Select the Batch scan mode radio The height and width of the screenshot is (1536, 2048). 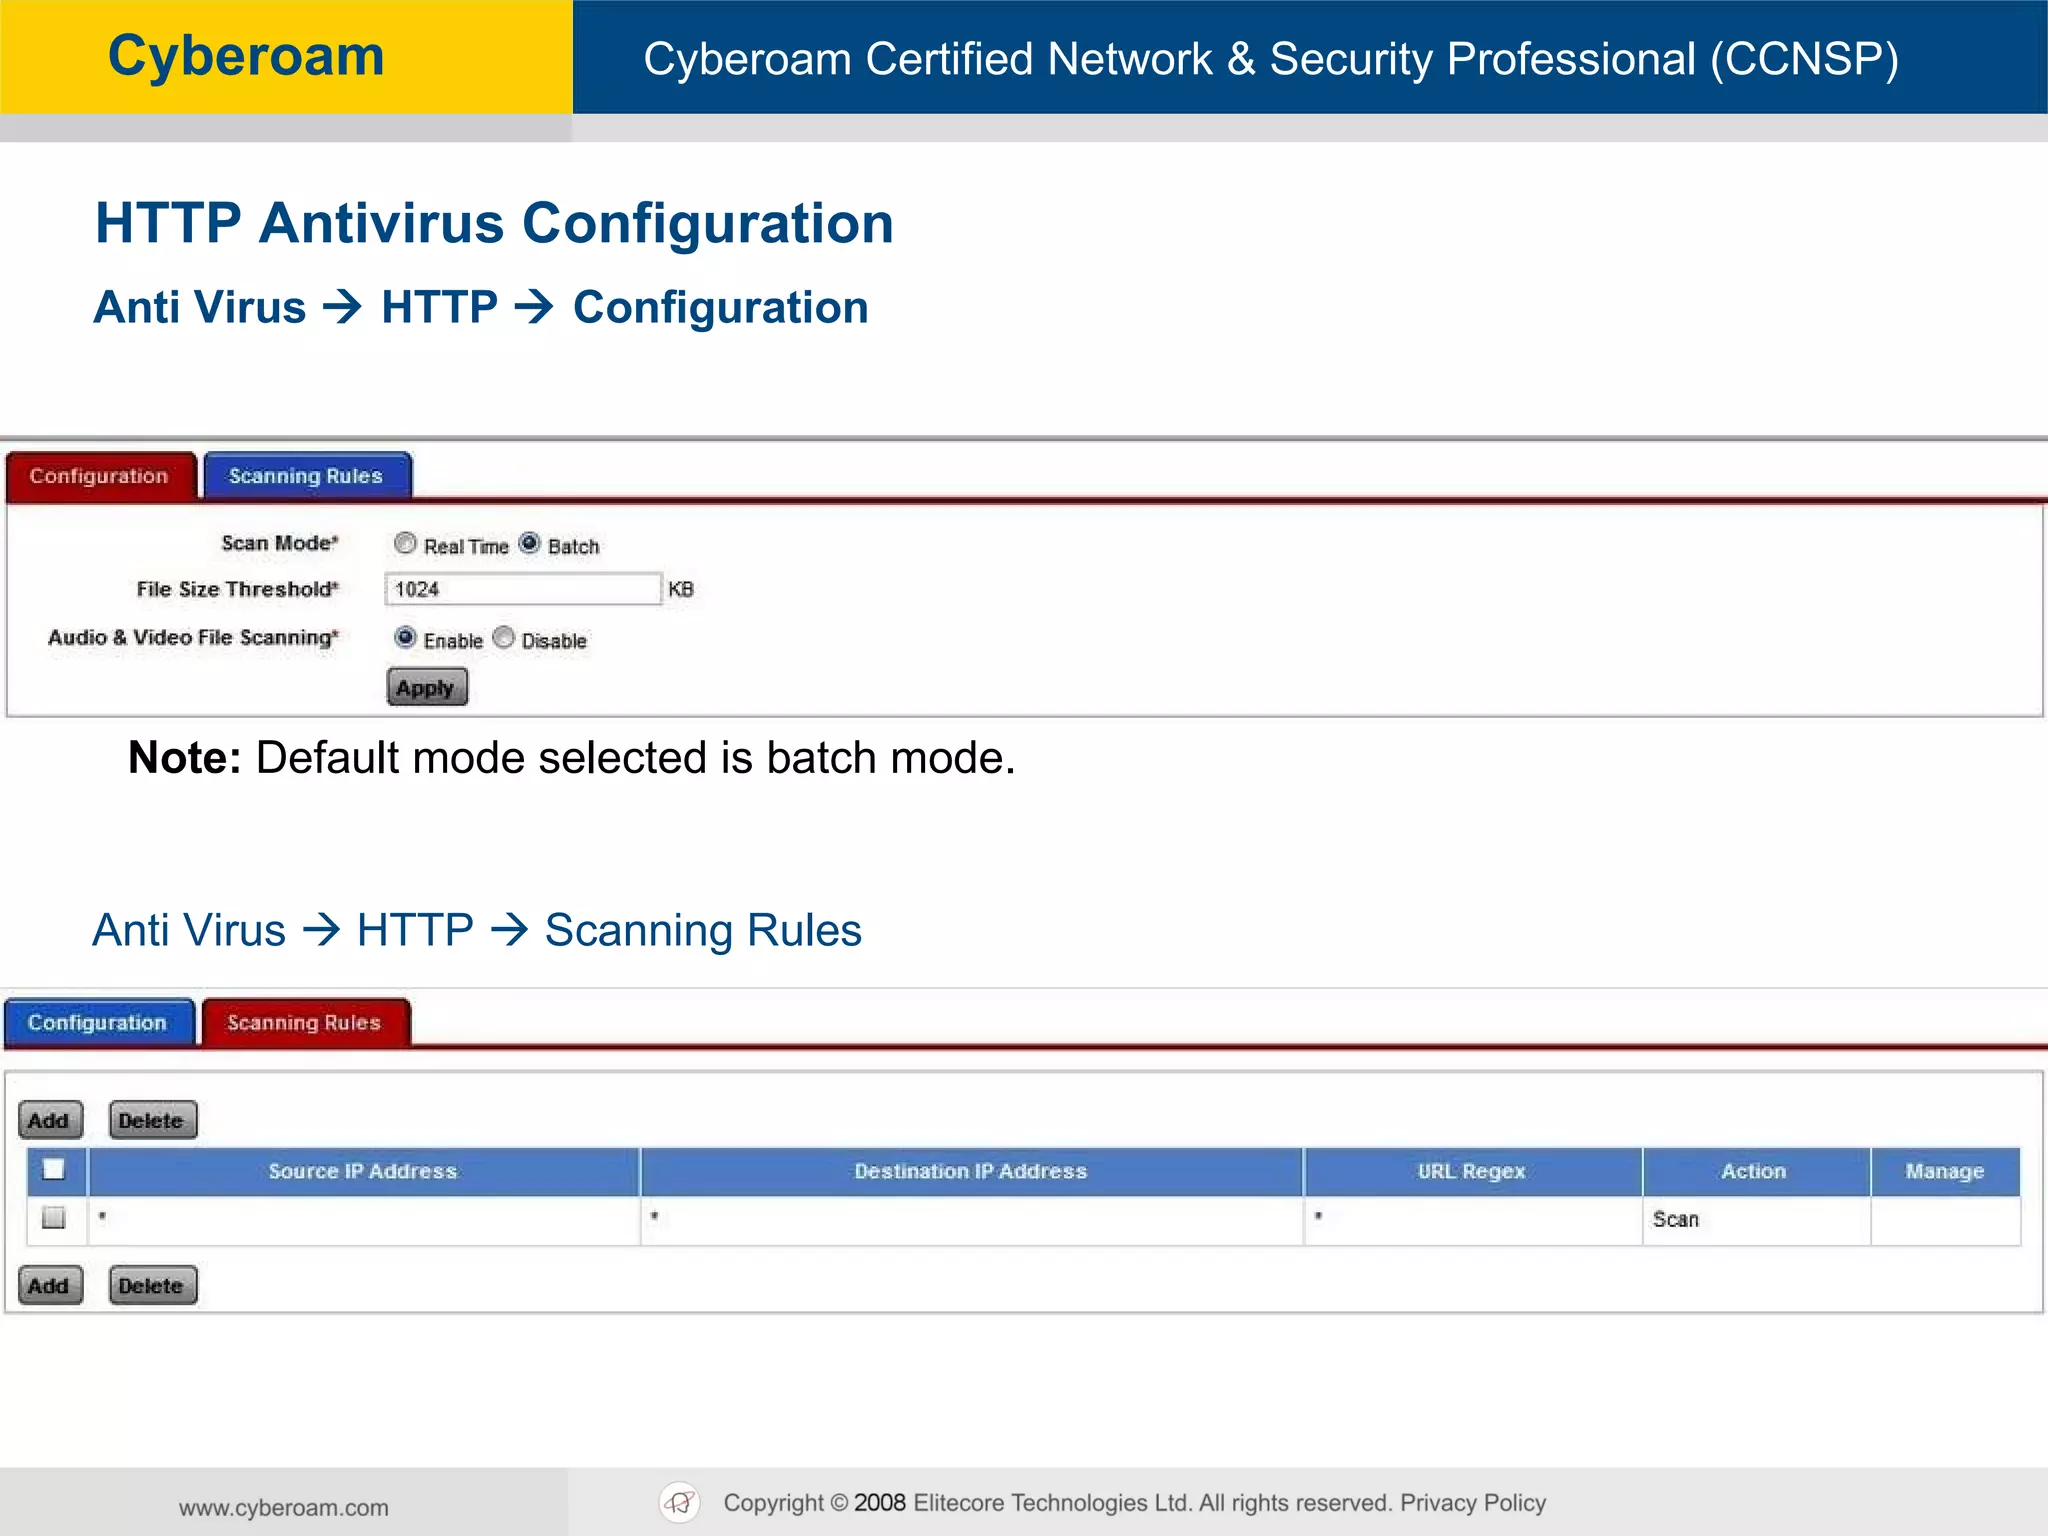point(529,543)
